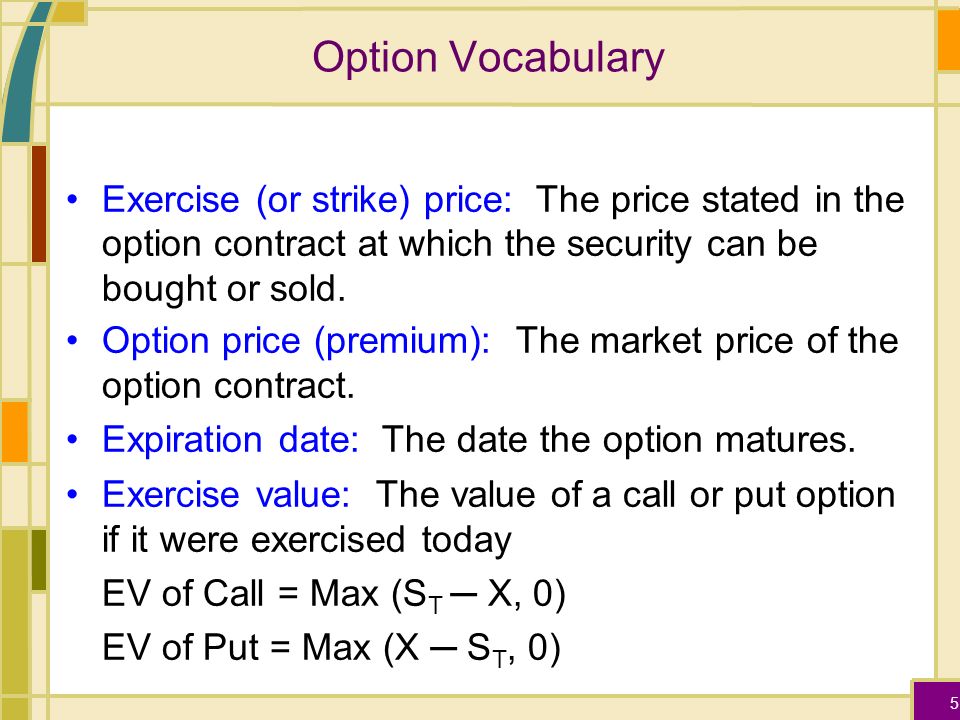Click the bullet before Exercise value
Image resolution: width=960 pixels, height=720 pixels.
[73, 495]
